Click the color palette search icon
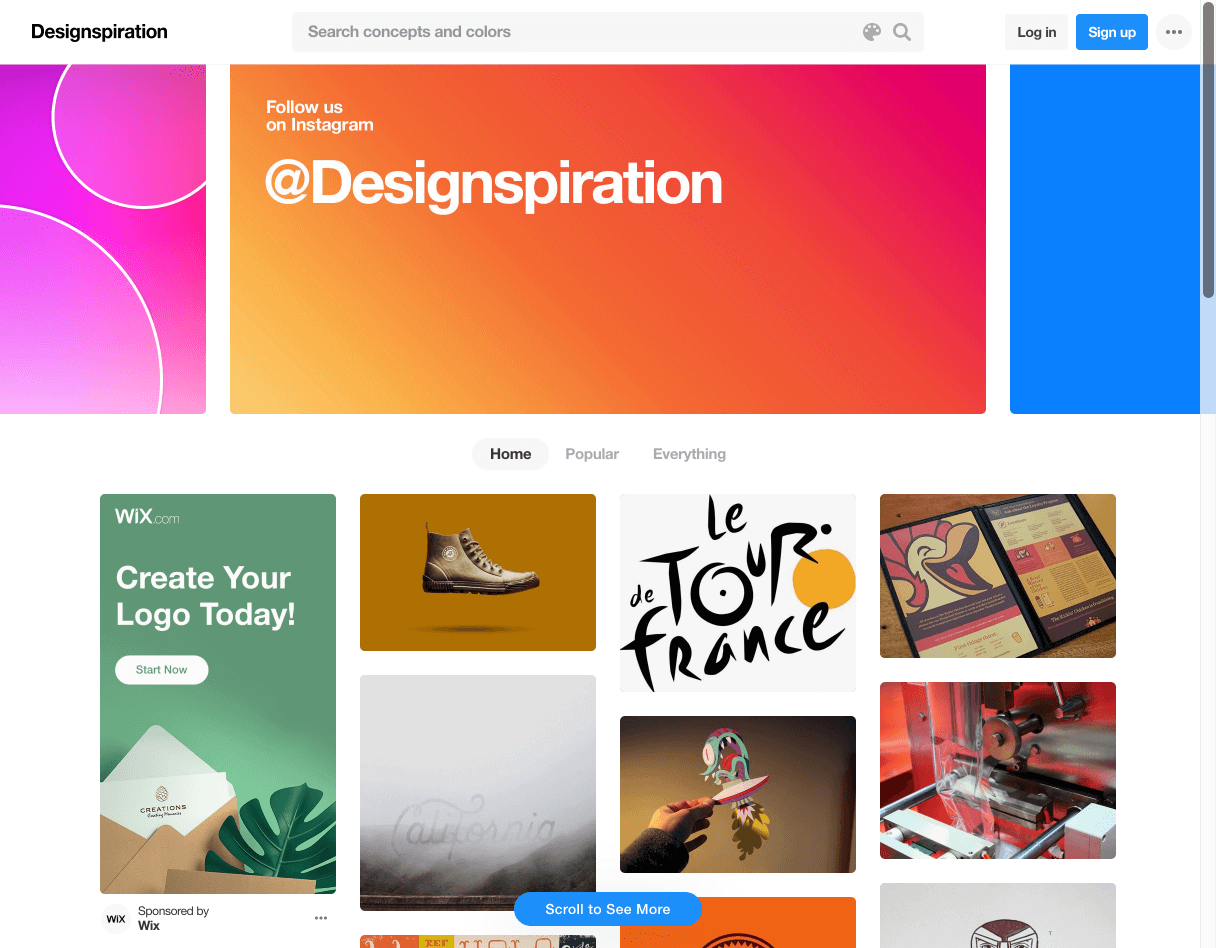Viewport: 1216px width, 948px height. [872, 32]
